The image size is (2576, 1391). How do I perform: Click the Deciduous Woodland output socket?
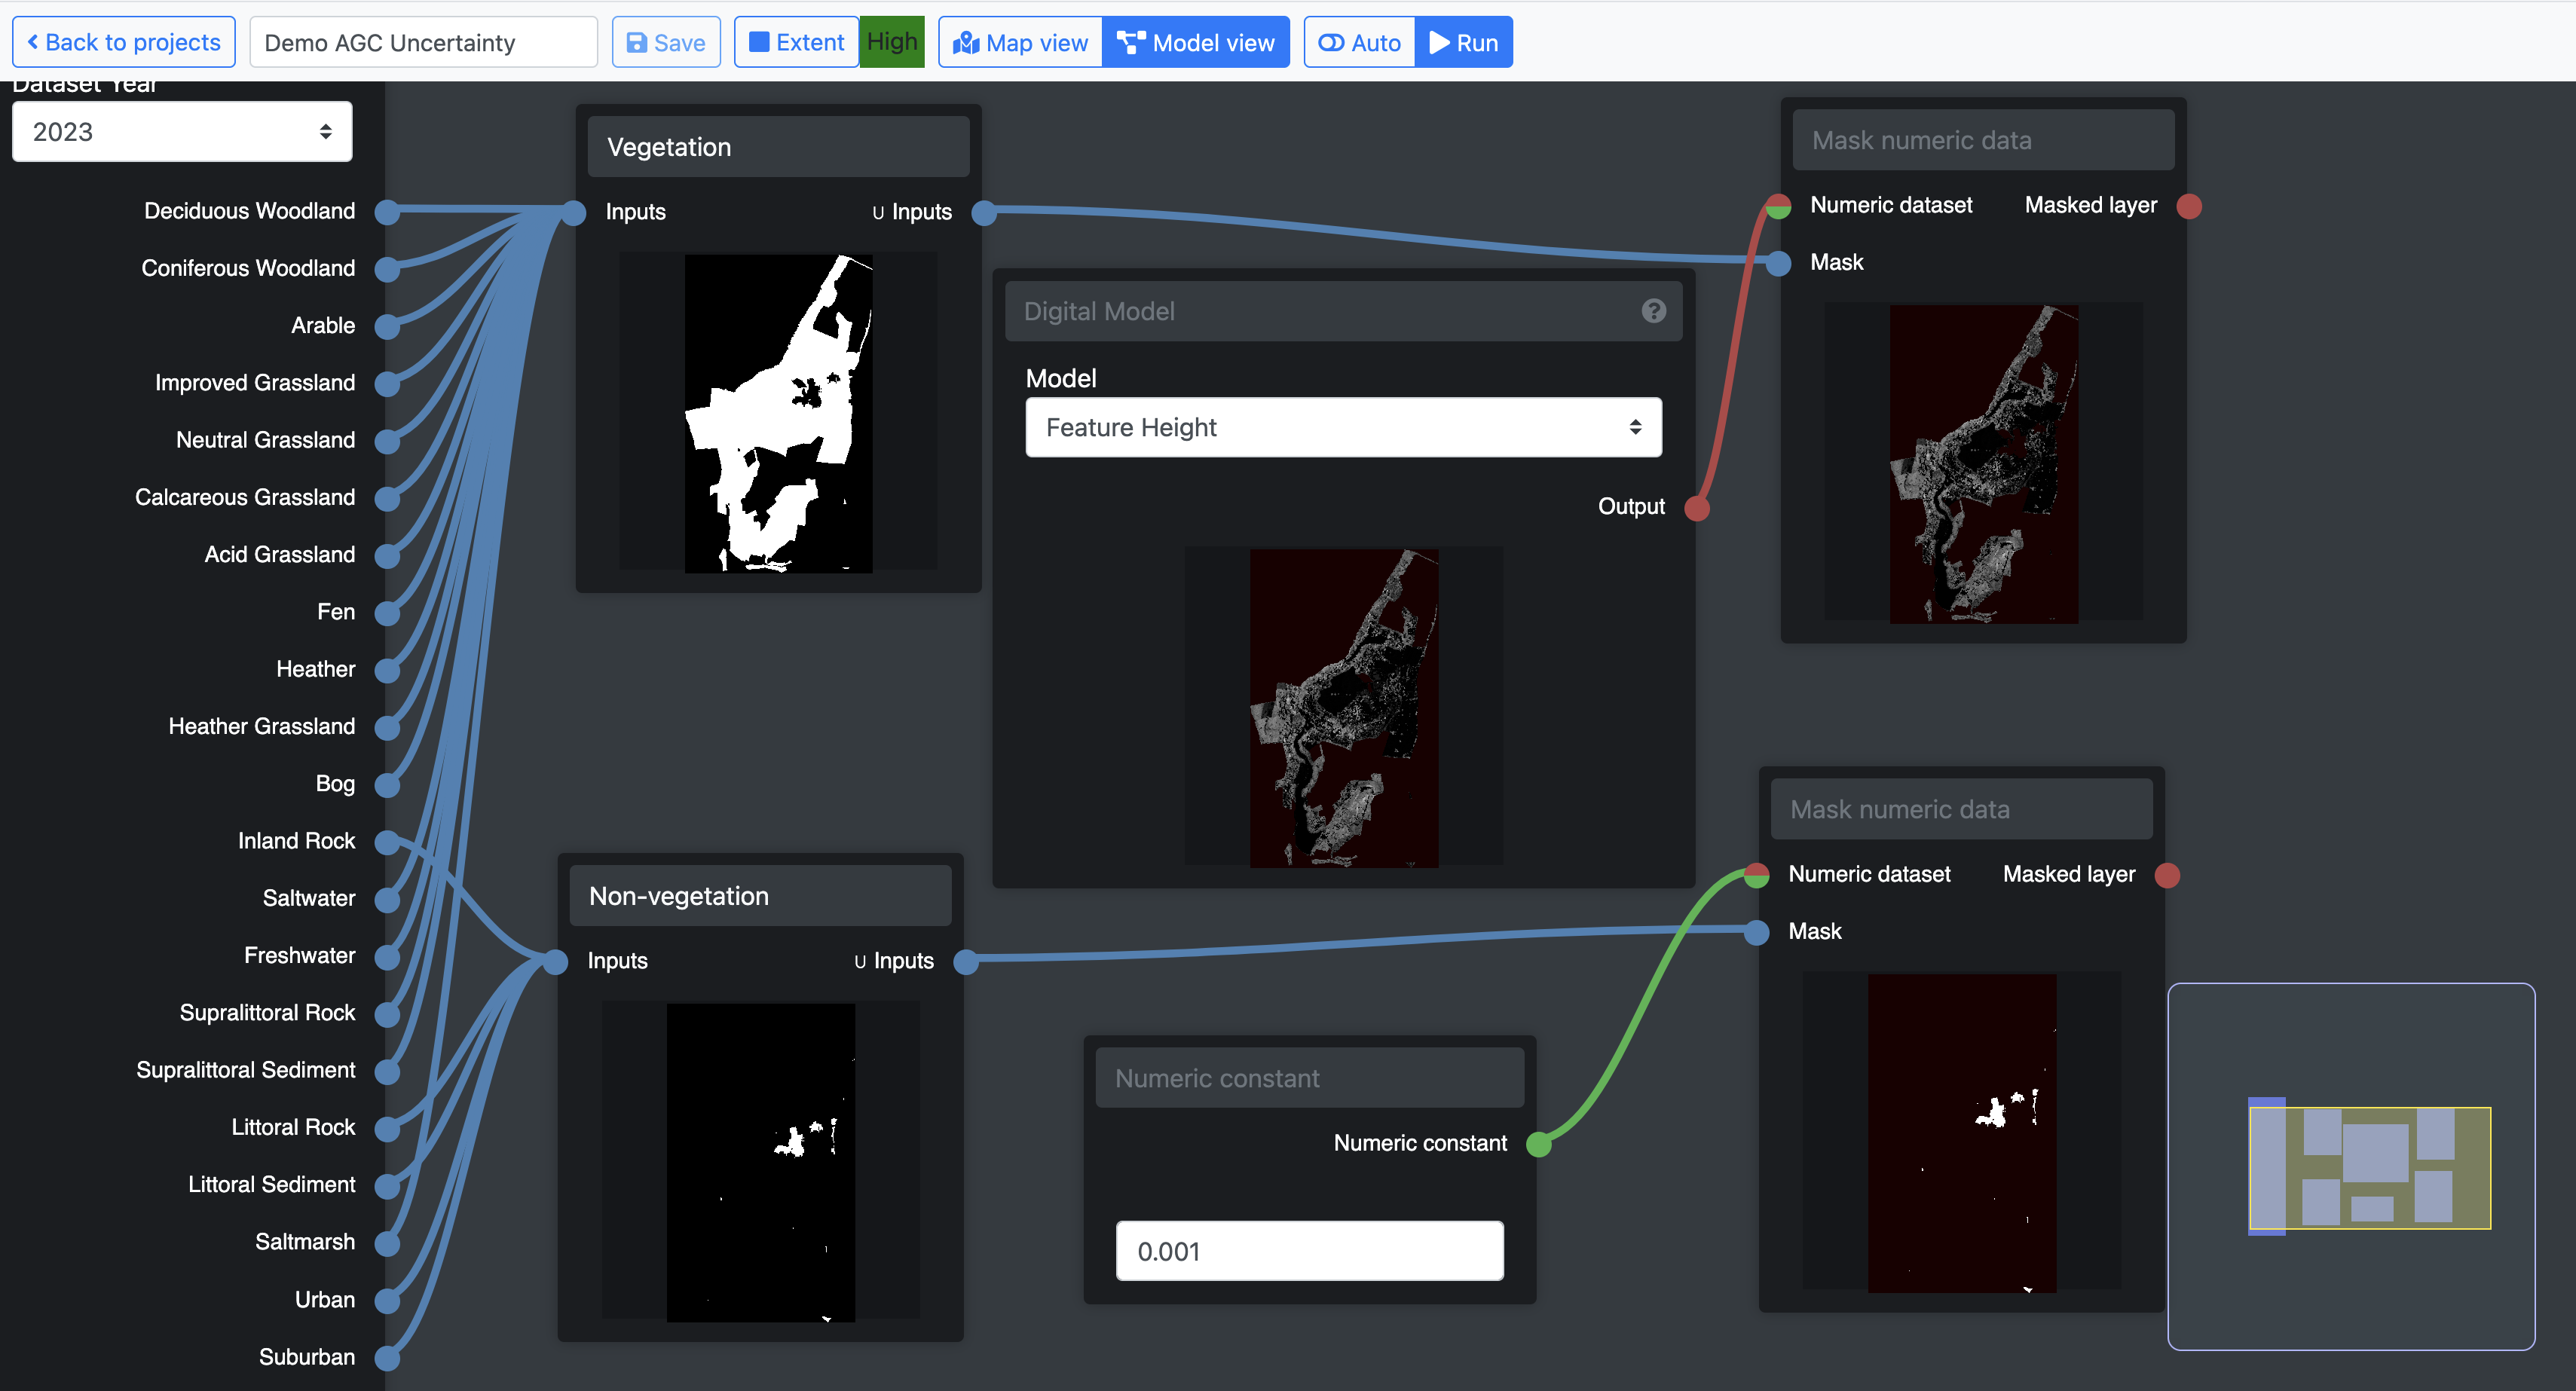pyautogui.click(x=387, y=211)
